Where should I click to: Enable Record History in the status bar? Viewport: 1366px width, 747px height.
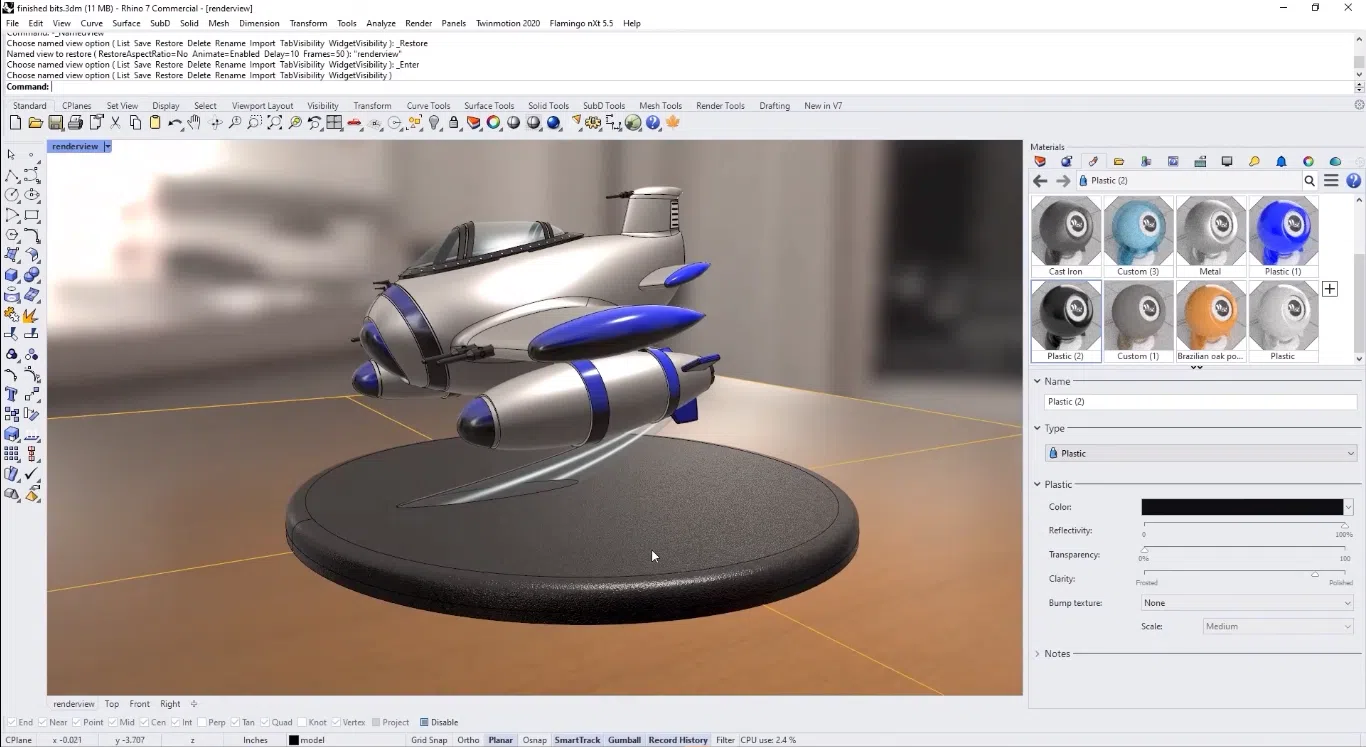[x=678, y=740]
